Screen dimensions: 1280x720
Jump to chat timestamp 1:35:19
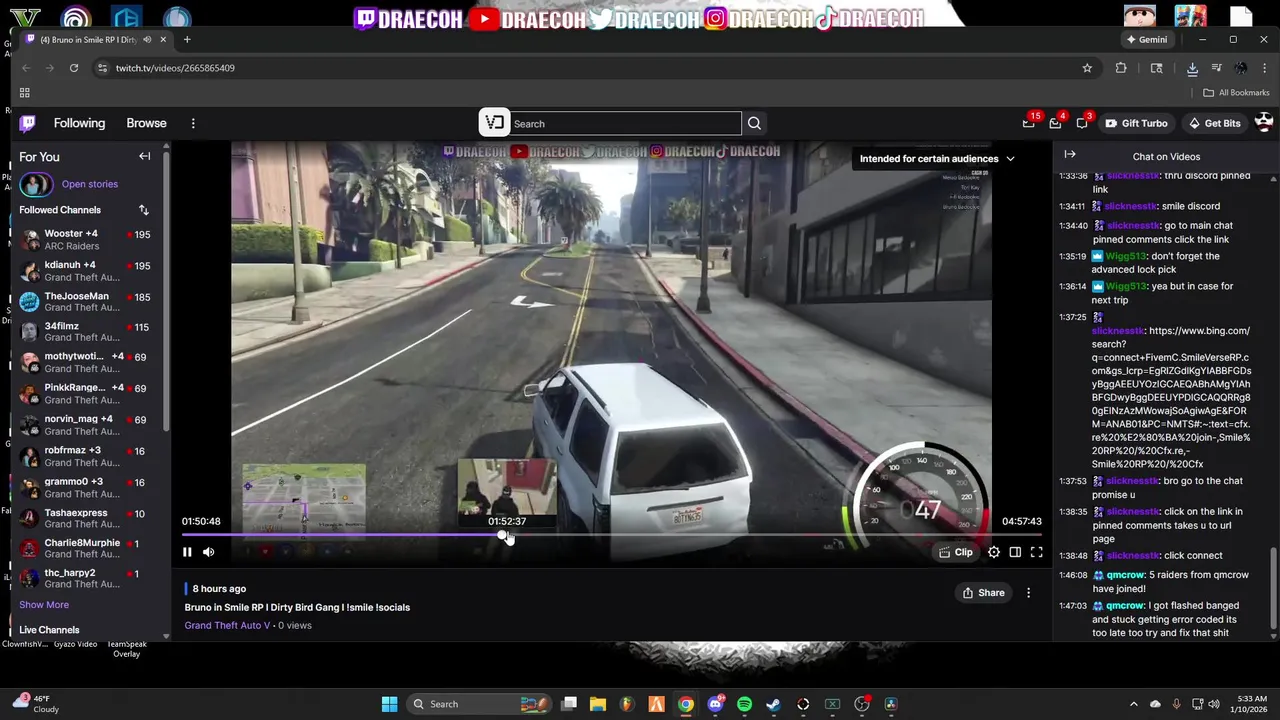pyautogui.click(x=1073, y=256)
